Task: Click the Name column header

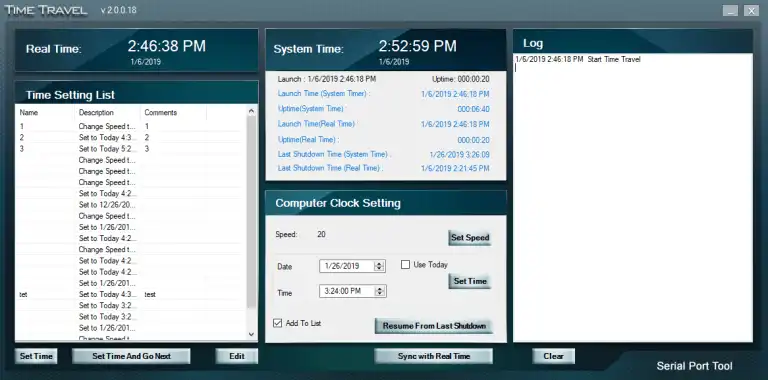Action: coord(46,113)
